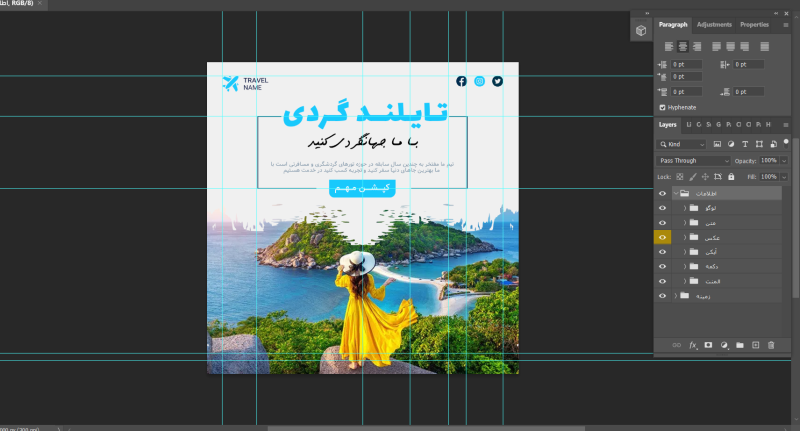Link layers using the chain icon
Screen dimensions: 800x431
coord(677,345)
